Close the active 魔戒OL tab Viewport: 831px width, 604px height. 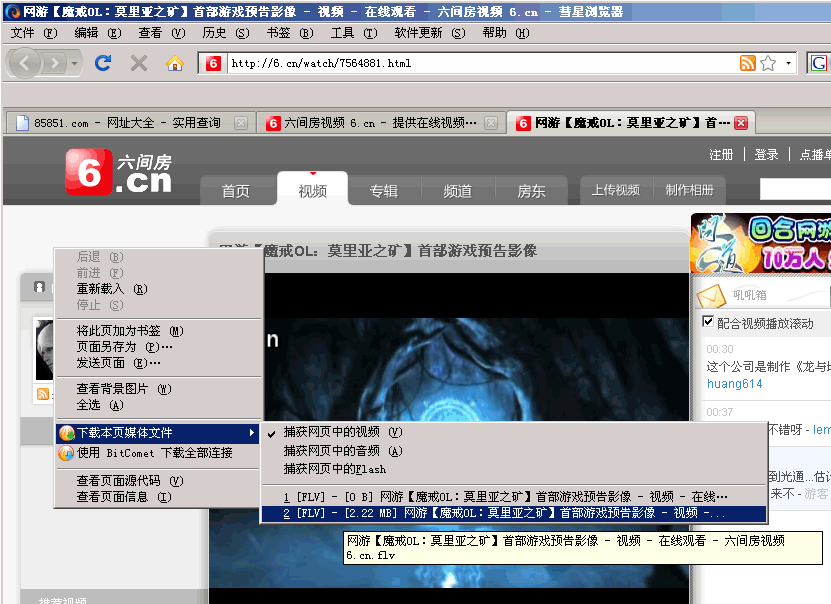(741, 123)
